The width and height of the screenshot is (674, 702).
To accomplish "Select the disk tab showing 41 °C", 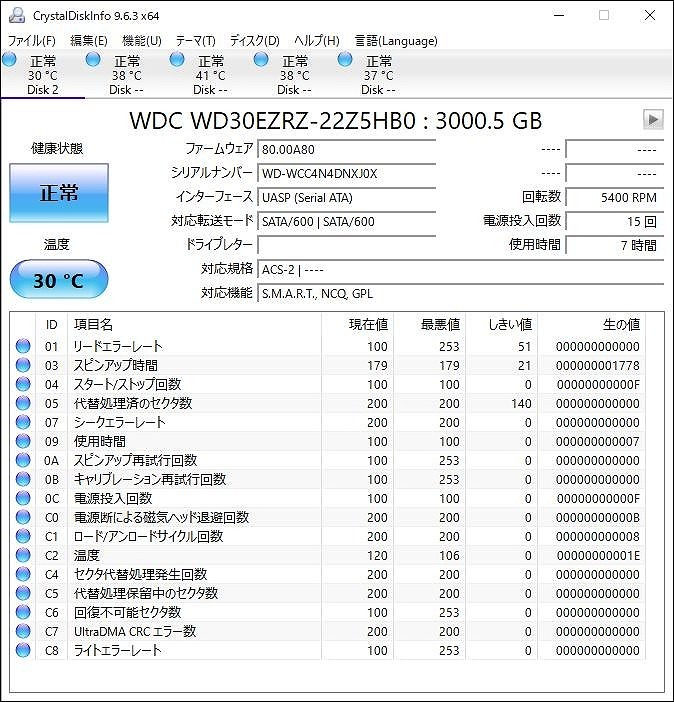I will click(x=210, y=74).
